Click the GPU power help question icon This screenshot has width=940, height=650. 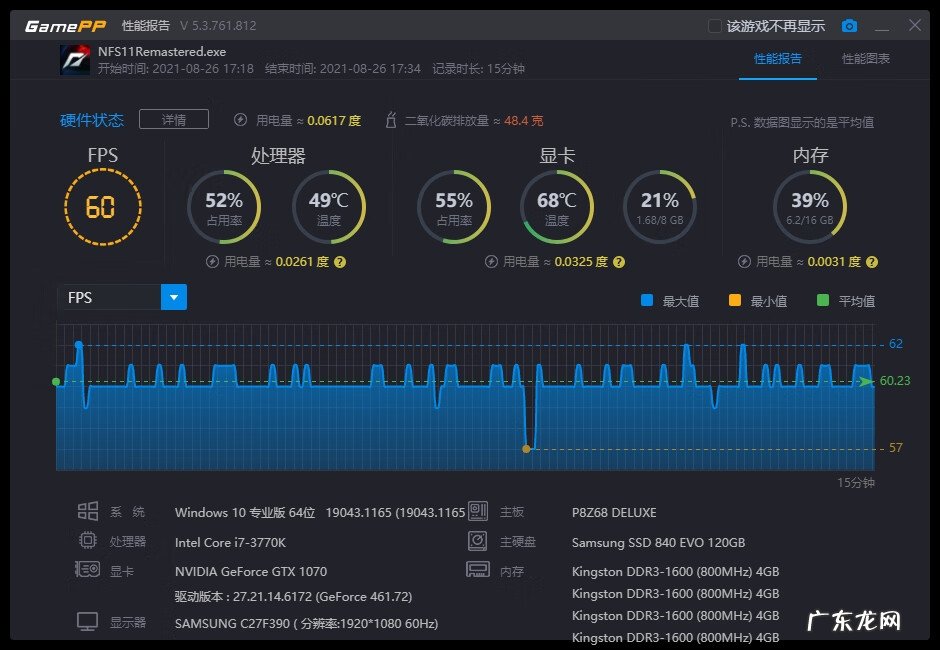(x=619, y=262)
